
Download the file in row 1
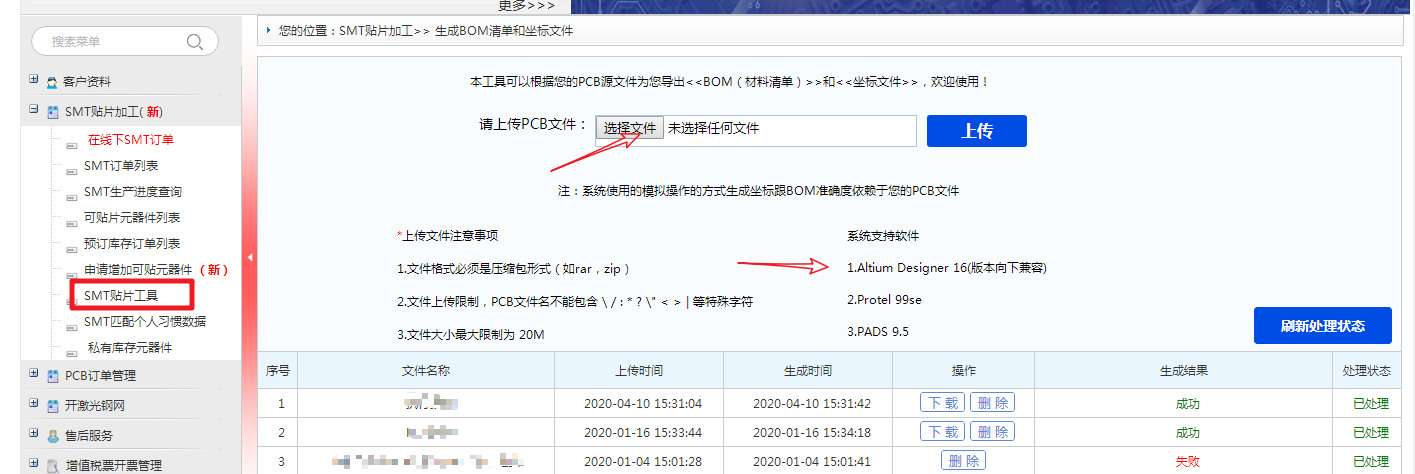point(942,403)
